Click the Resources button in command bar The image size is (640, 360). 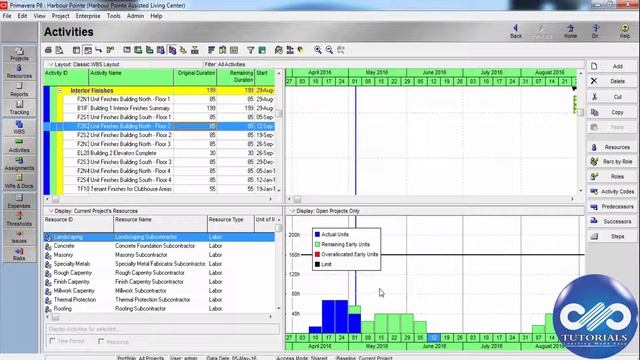tap(612, 147)
